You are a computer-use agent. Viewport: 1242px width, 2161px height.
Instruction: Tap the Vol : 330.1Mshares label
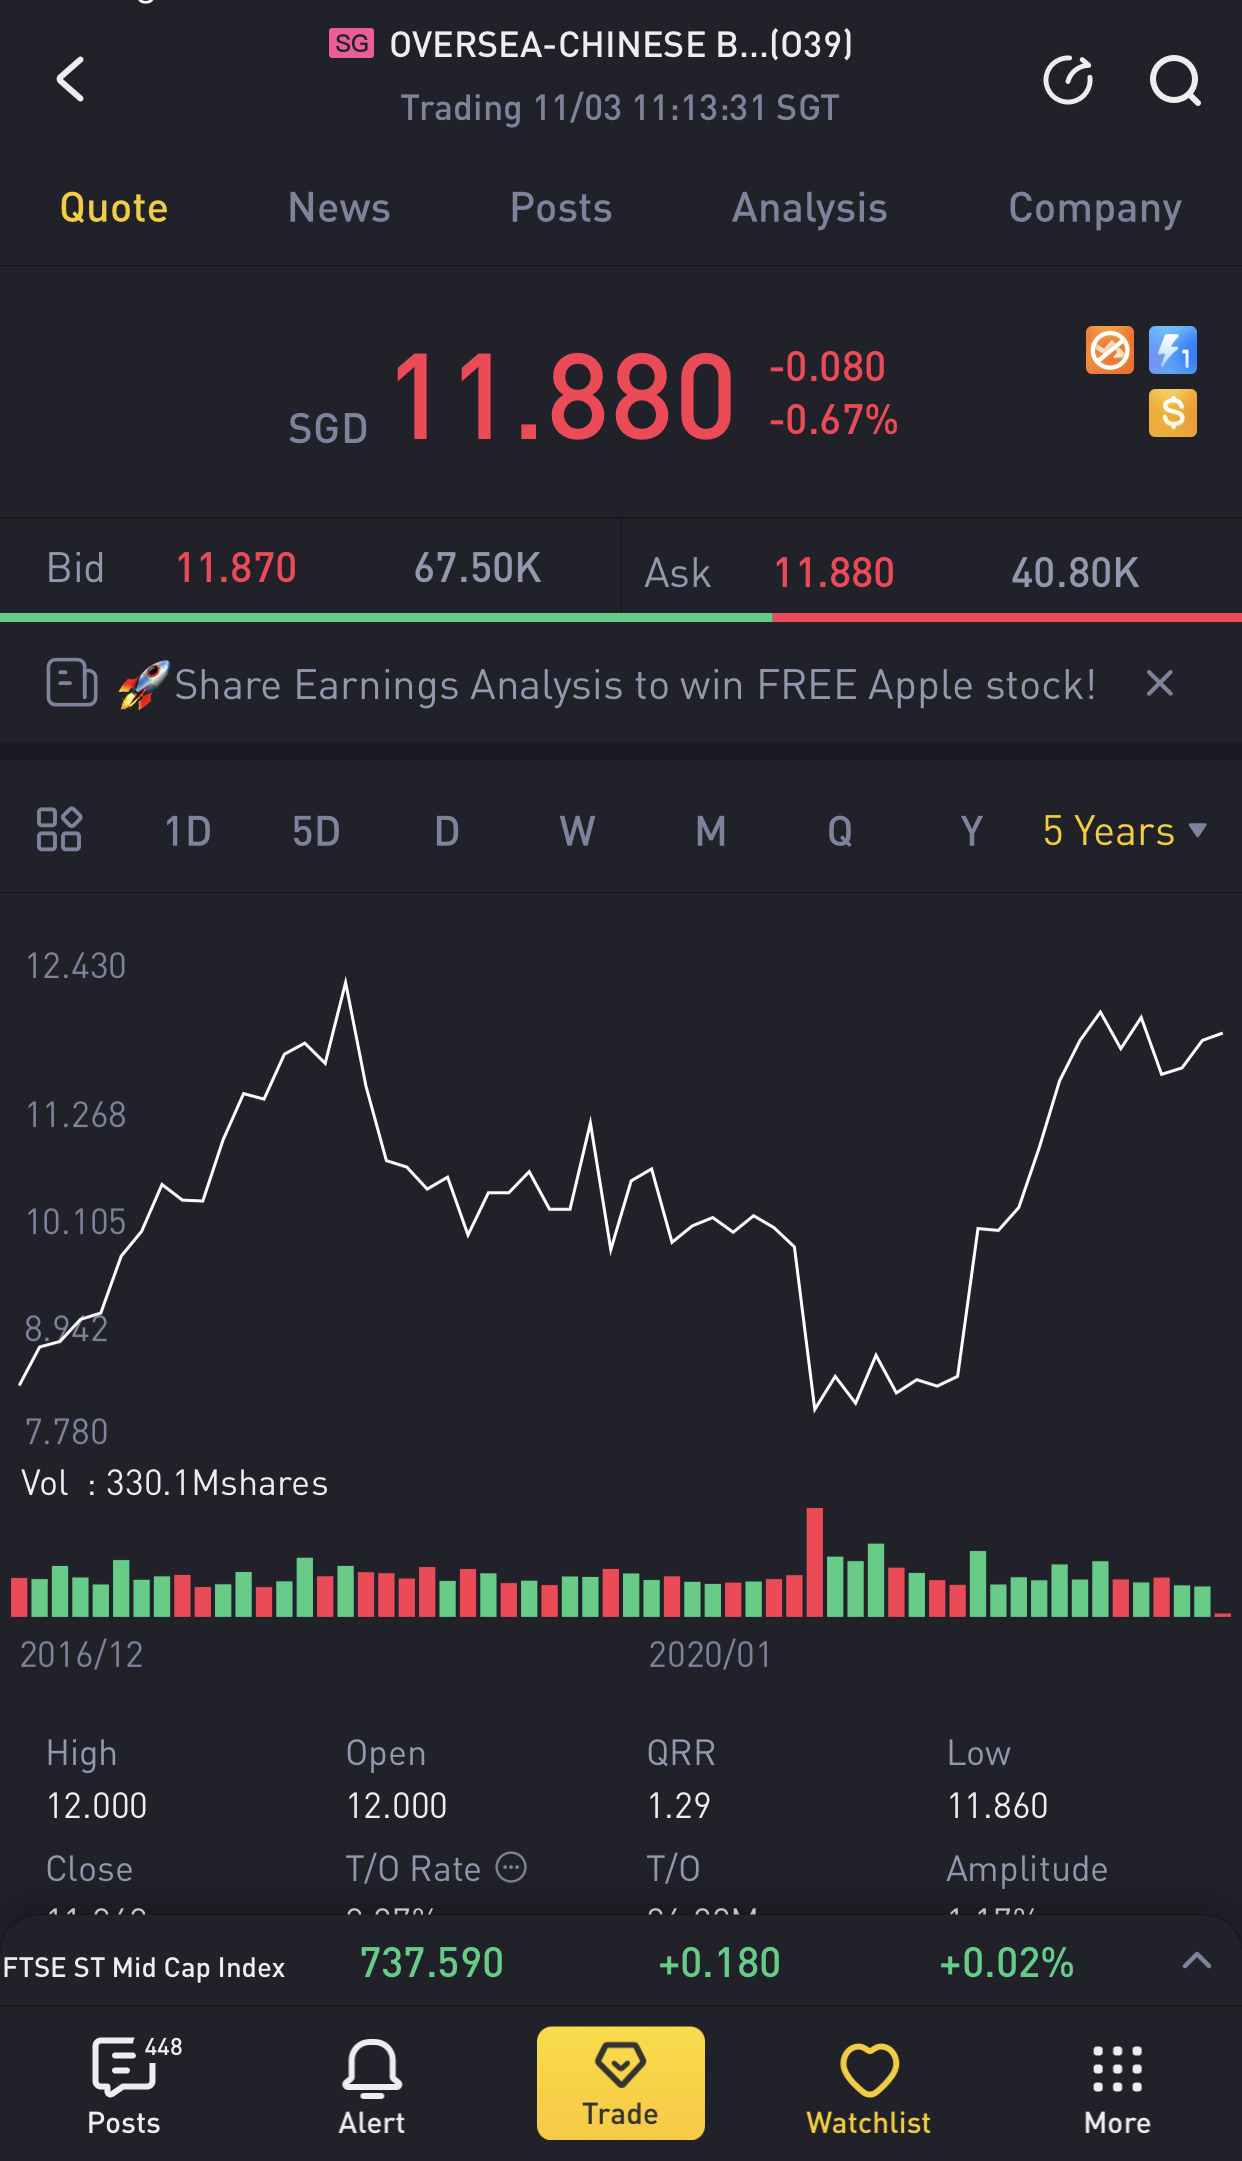[175, 1483]
